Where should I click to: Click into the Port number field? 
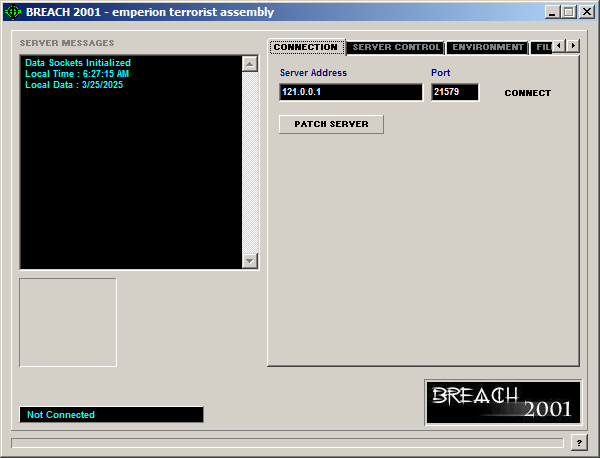coord(455,92)
